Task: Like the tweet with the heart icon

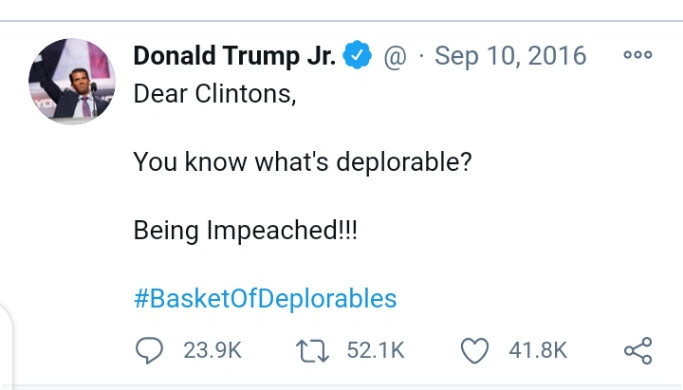Action: click(x=475, y=351)
